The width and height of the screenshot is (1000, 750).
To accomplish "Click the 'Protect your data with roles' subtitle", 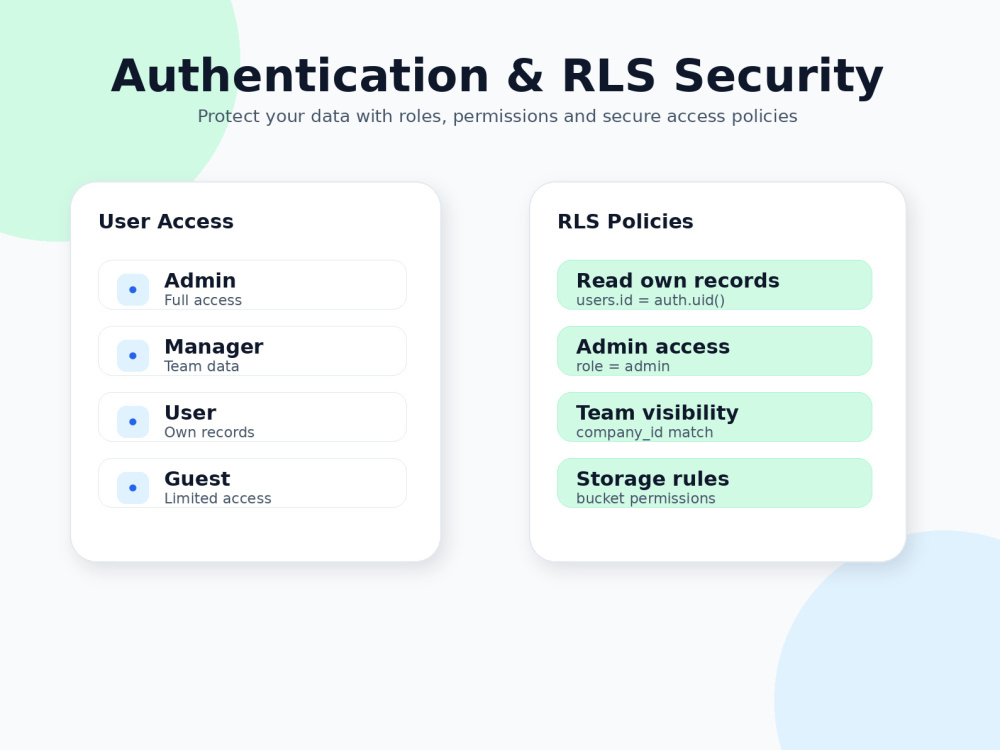I will tap(497, 116).
